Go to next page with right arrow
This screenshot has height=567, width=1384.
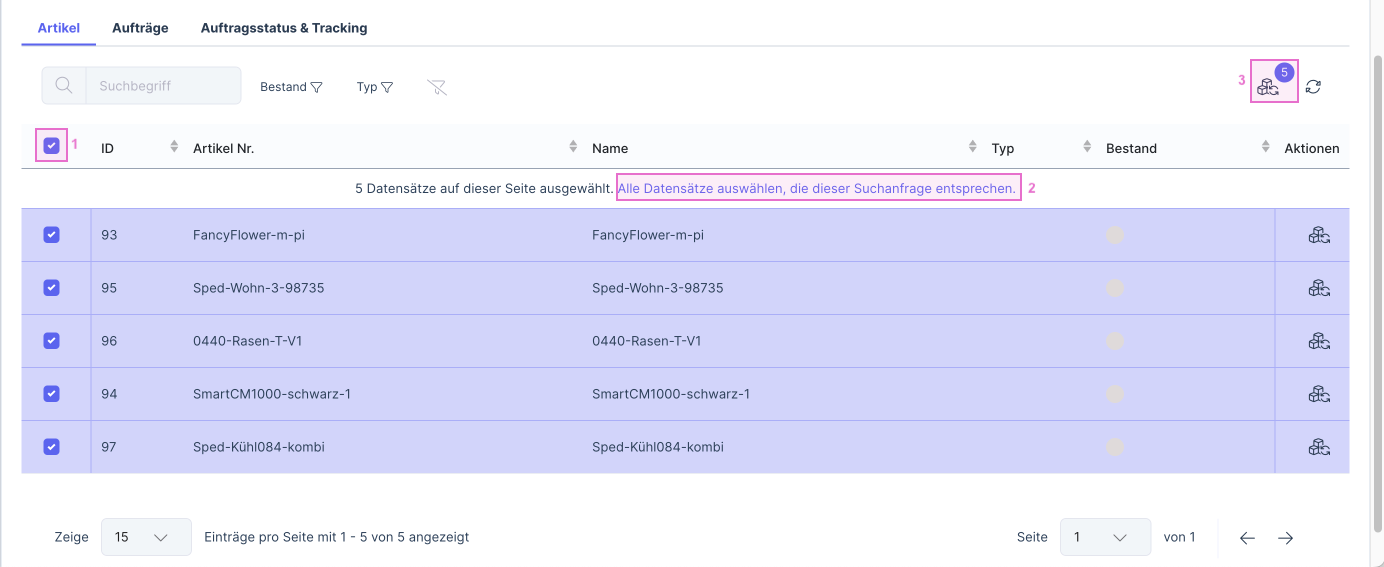[x=1285, y=538]
